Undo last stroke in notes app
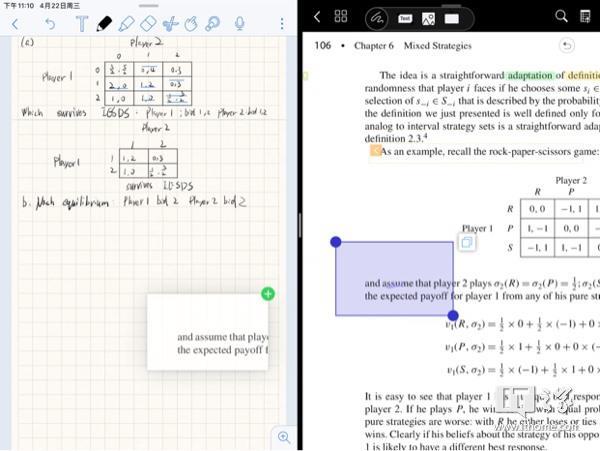 click(x=50, y=24)
